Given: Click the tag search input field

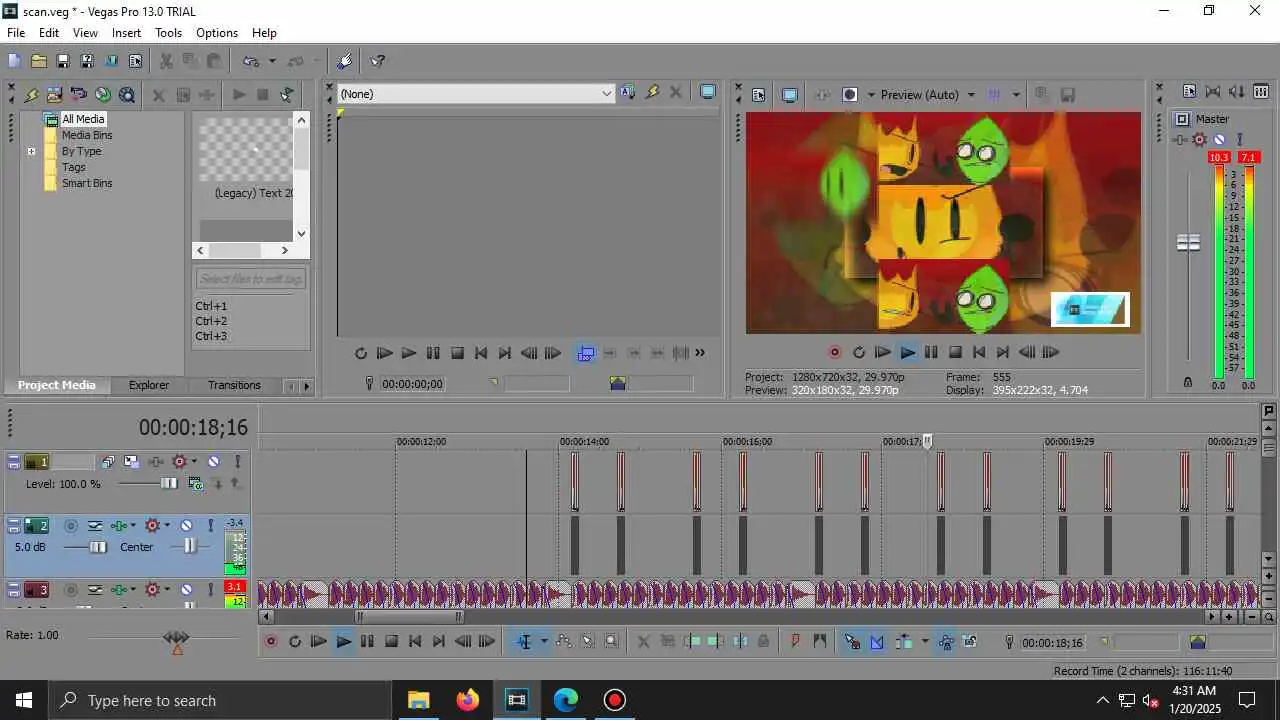Looking at the screenshot, I should pos(251,279).
